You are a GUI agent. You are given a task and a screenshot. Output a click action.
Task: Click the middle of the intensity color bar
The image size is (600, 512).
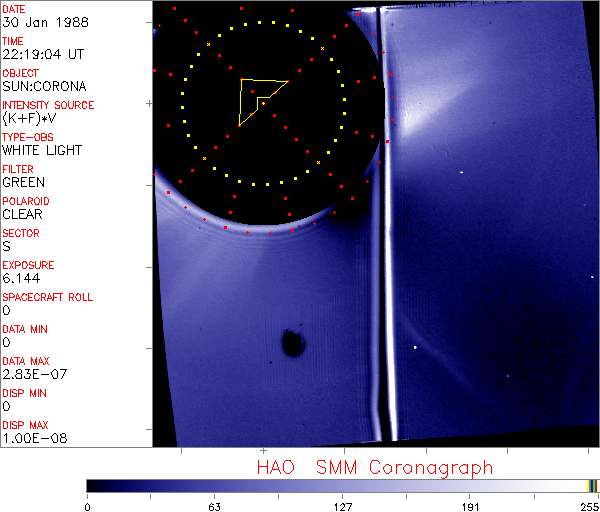[x=338, y=485]
